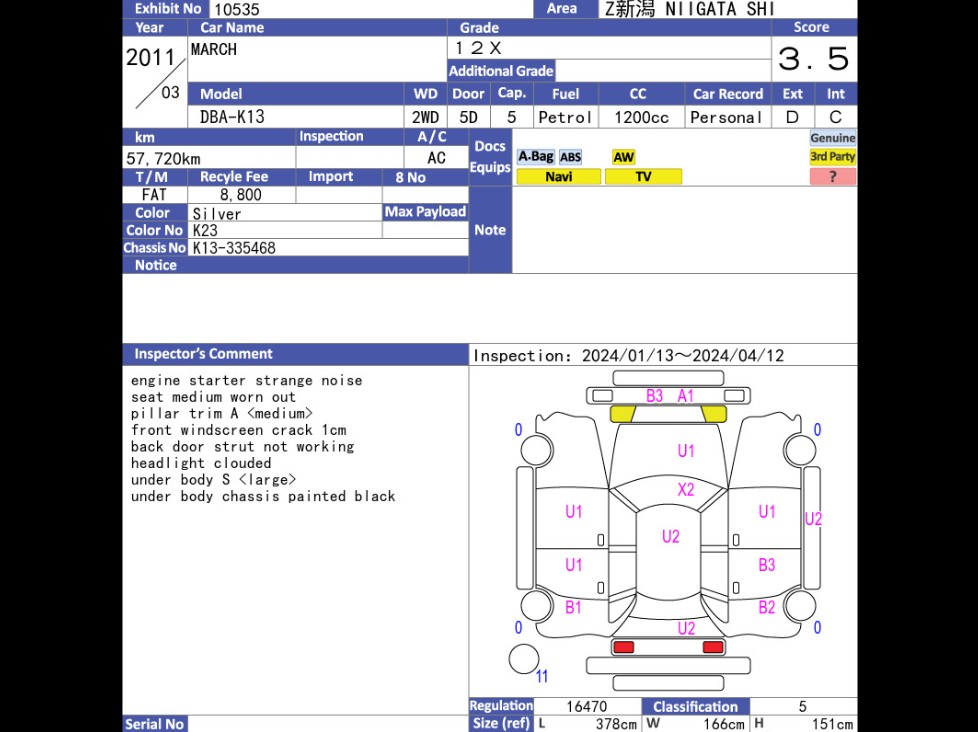Click the 3rd Party legend label
Image resolution: width=978 pixels, height=732 pixels.
[833, 157]
